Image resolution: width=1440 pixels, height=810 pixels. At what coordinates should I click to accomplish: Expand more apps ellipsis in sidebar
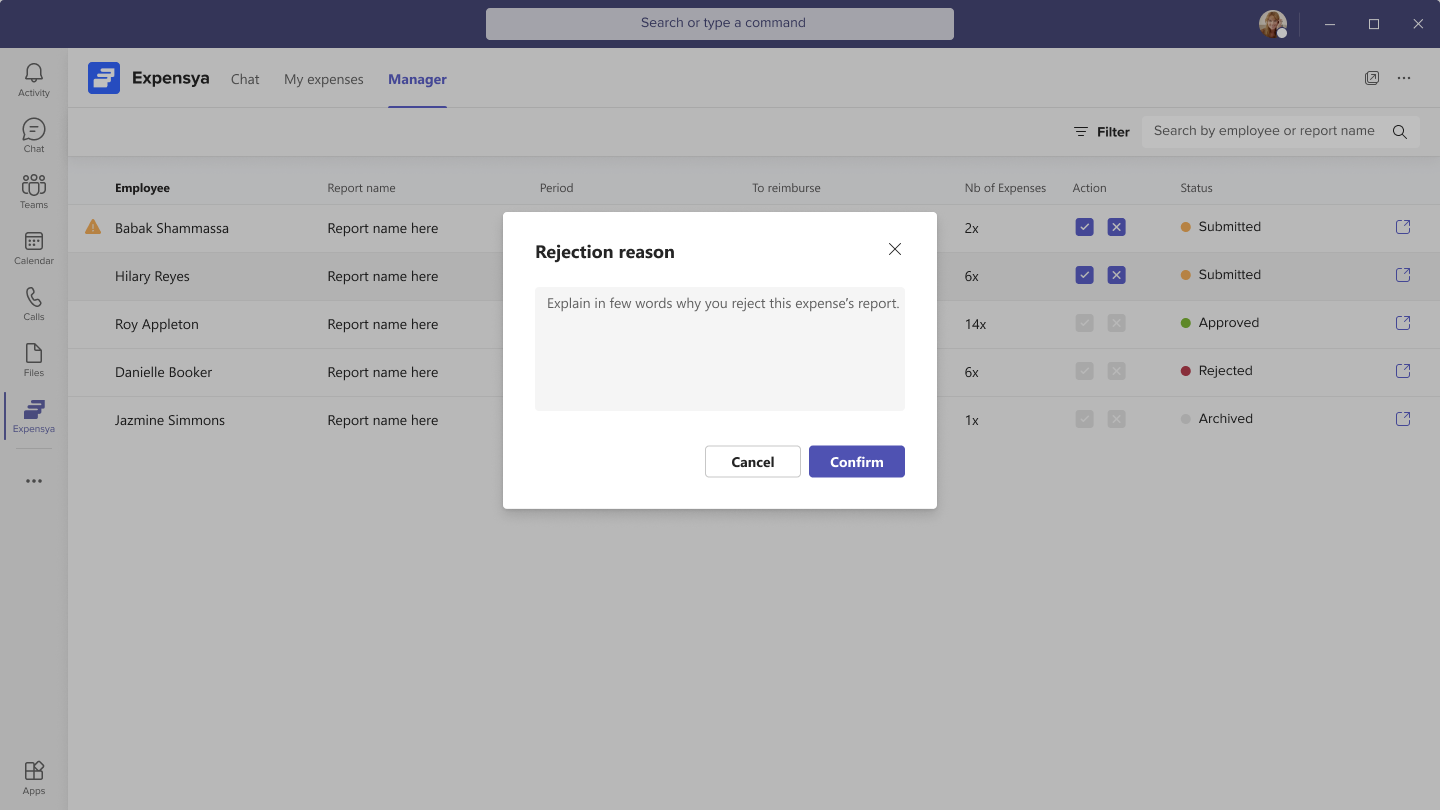(x=34, y=481)
